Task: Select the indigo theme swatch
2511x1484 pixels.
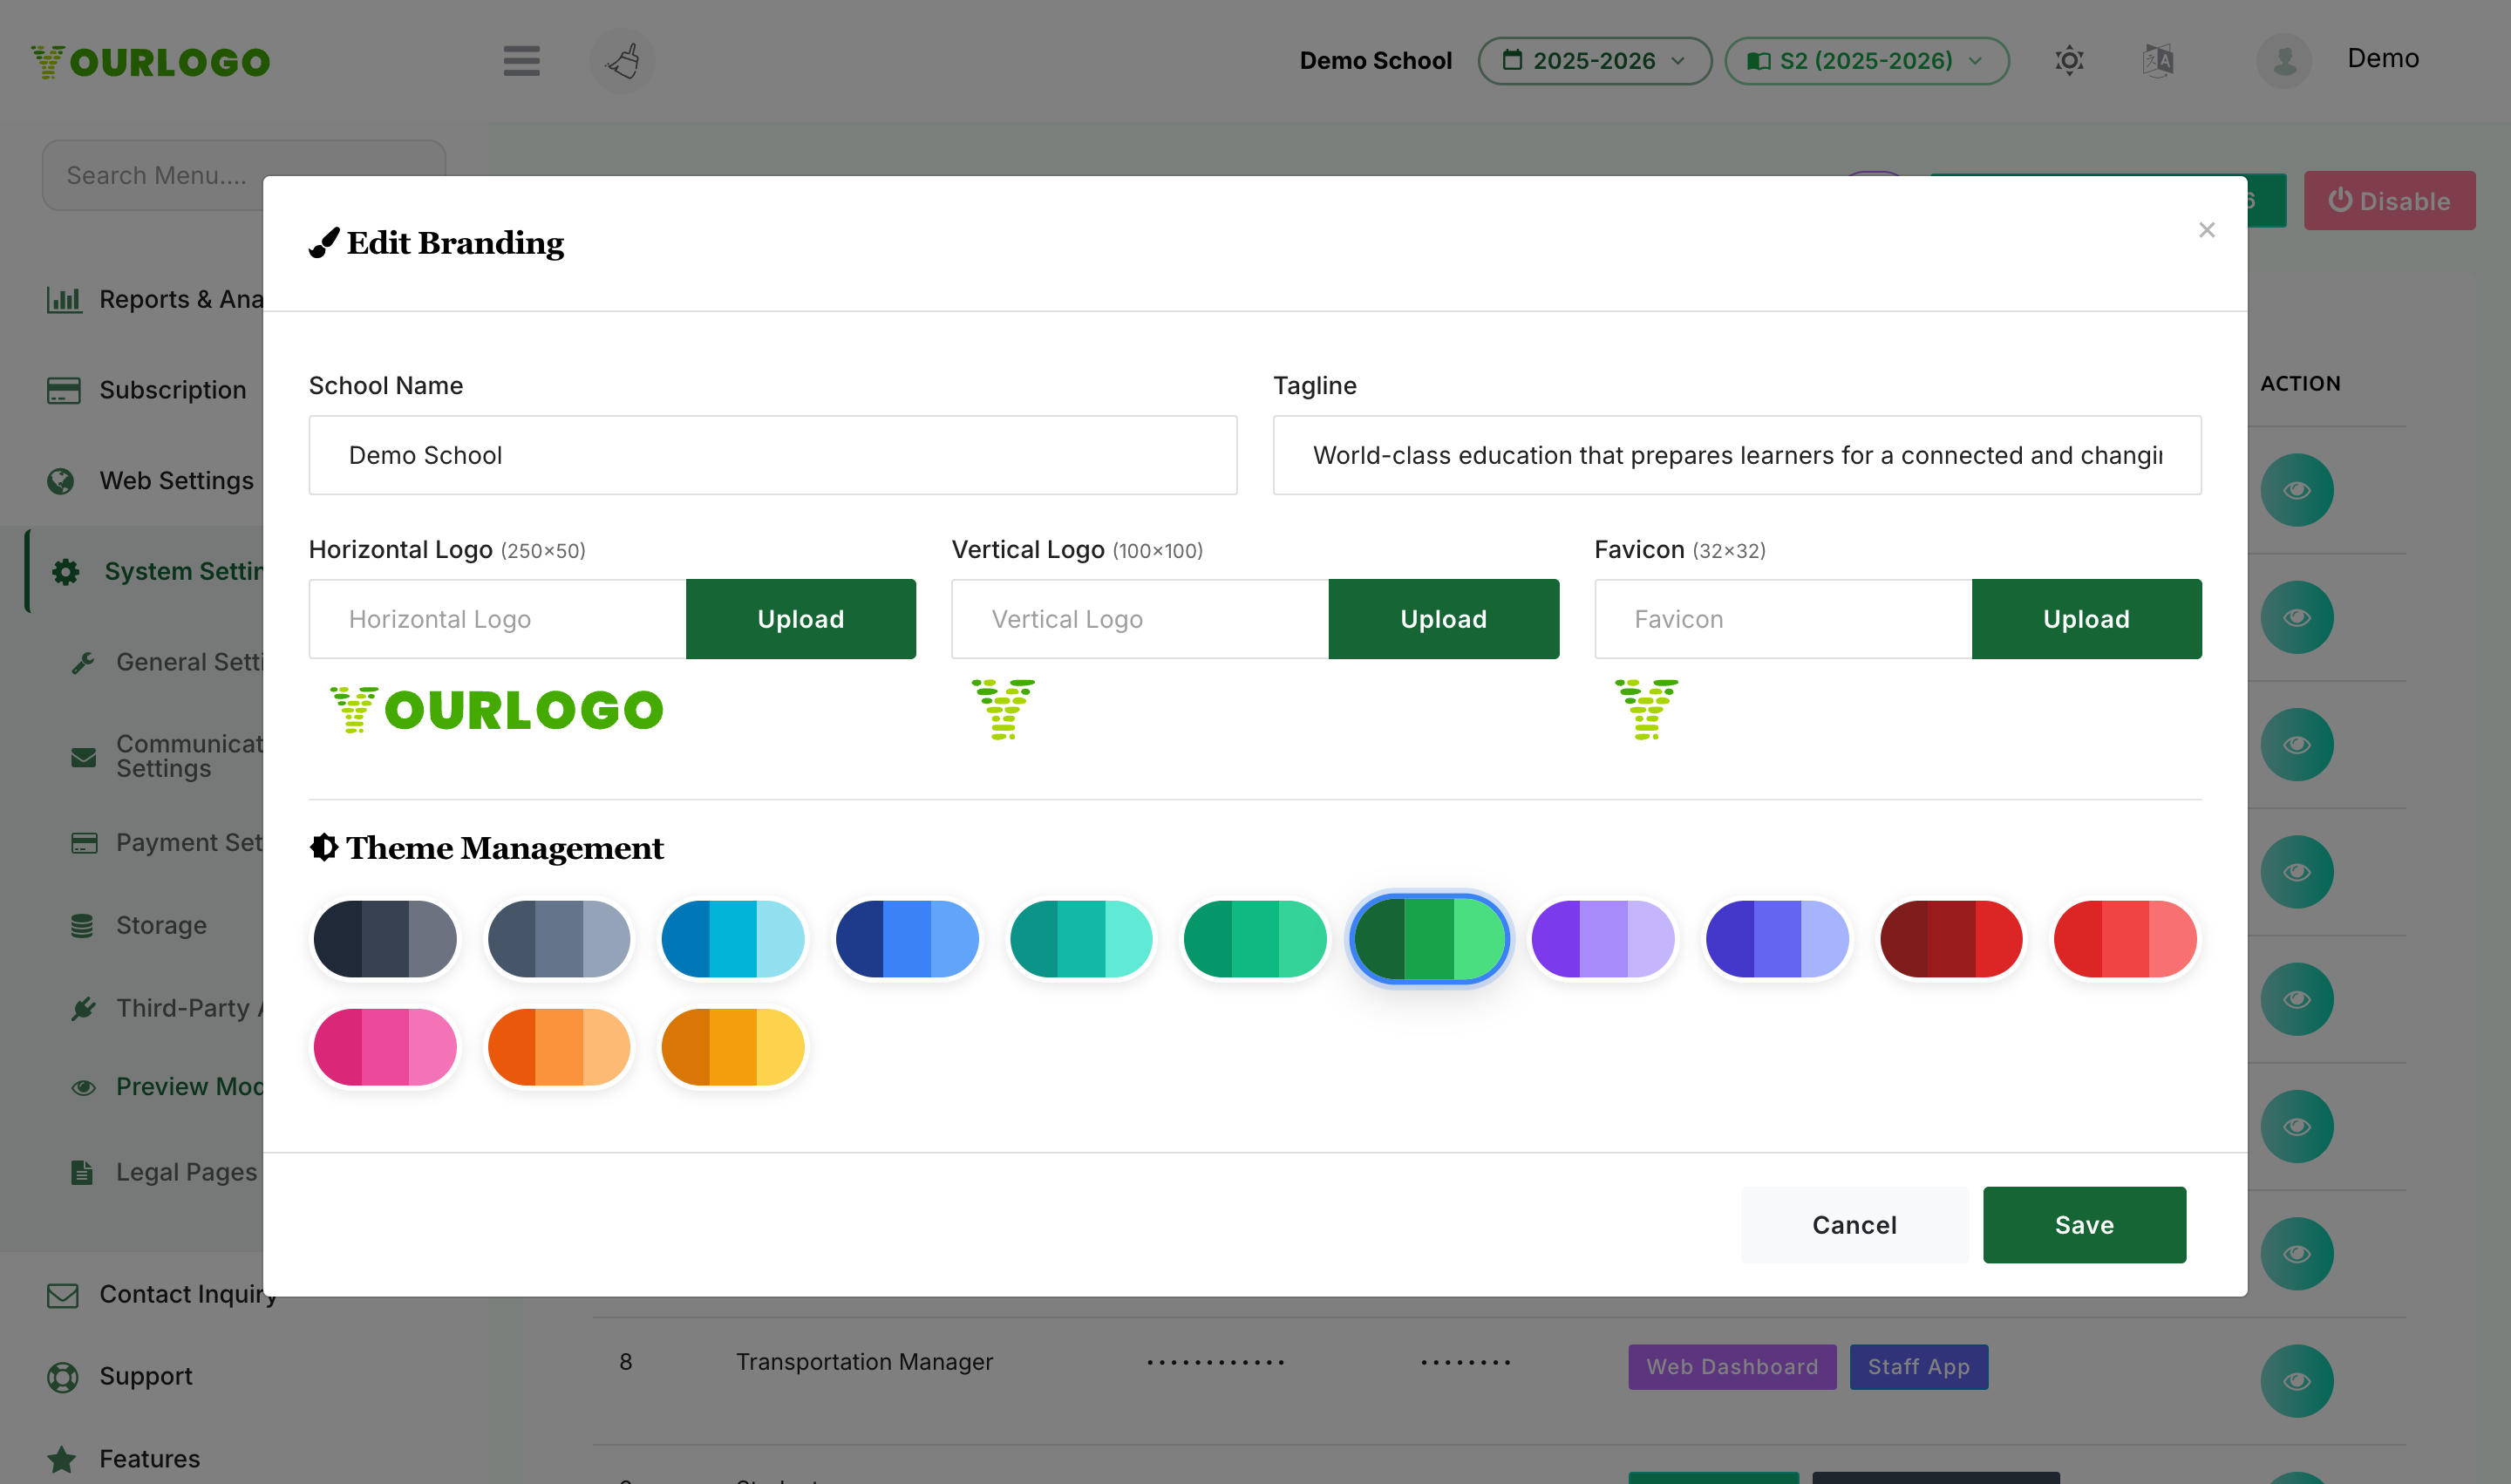Action: (1777, 939)
